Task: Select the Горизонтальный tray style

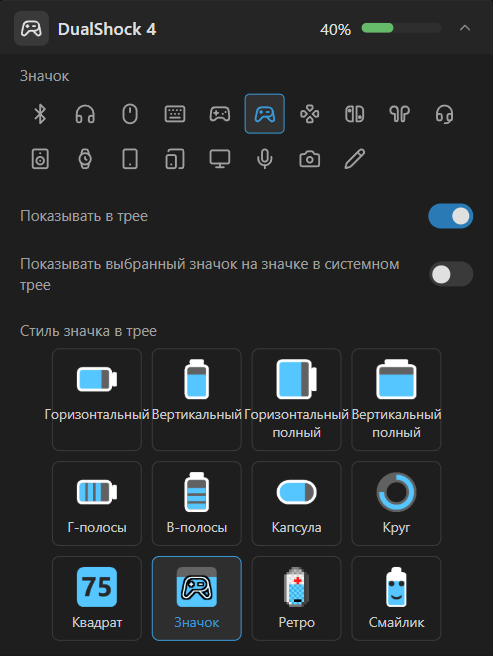Action: click(97, 400)
